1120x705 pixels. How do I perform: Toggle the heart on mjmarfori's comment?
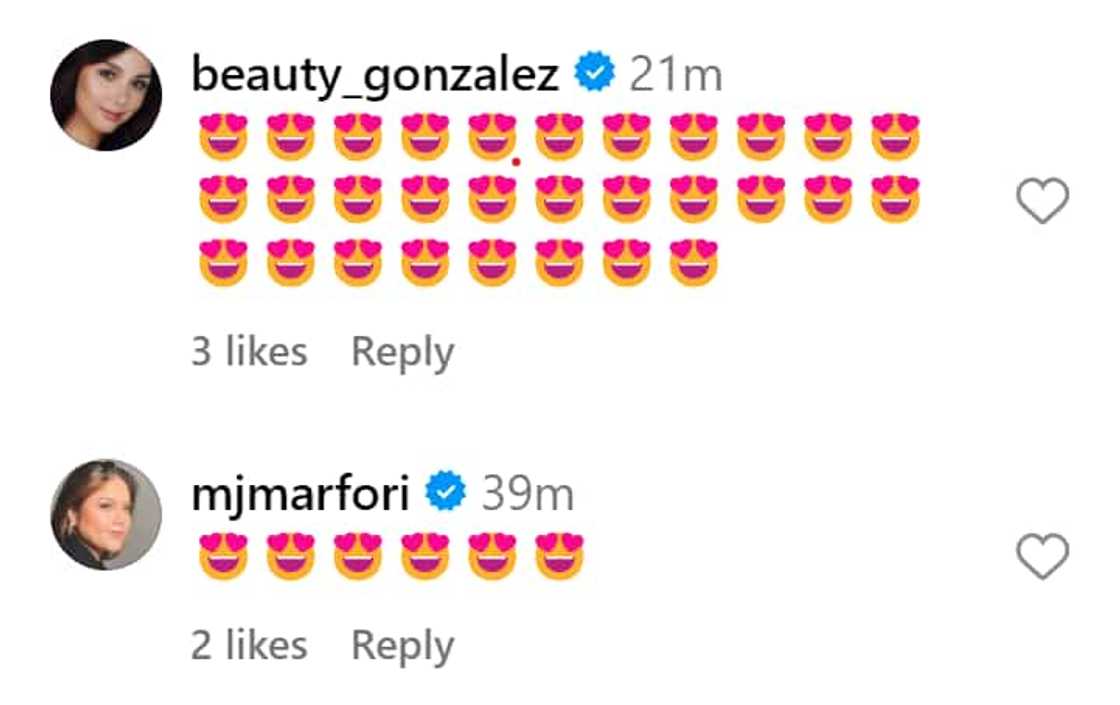pos(1042,556)
